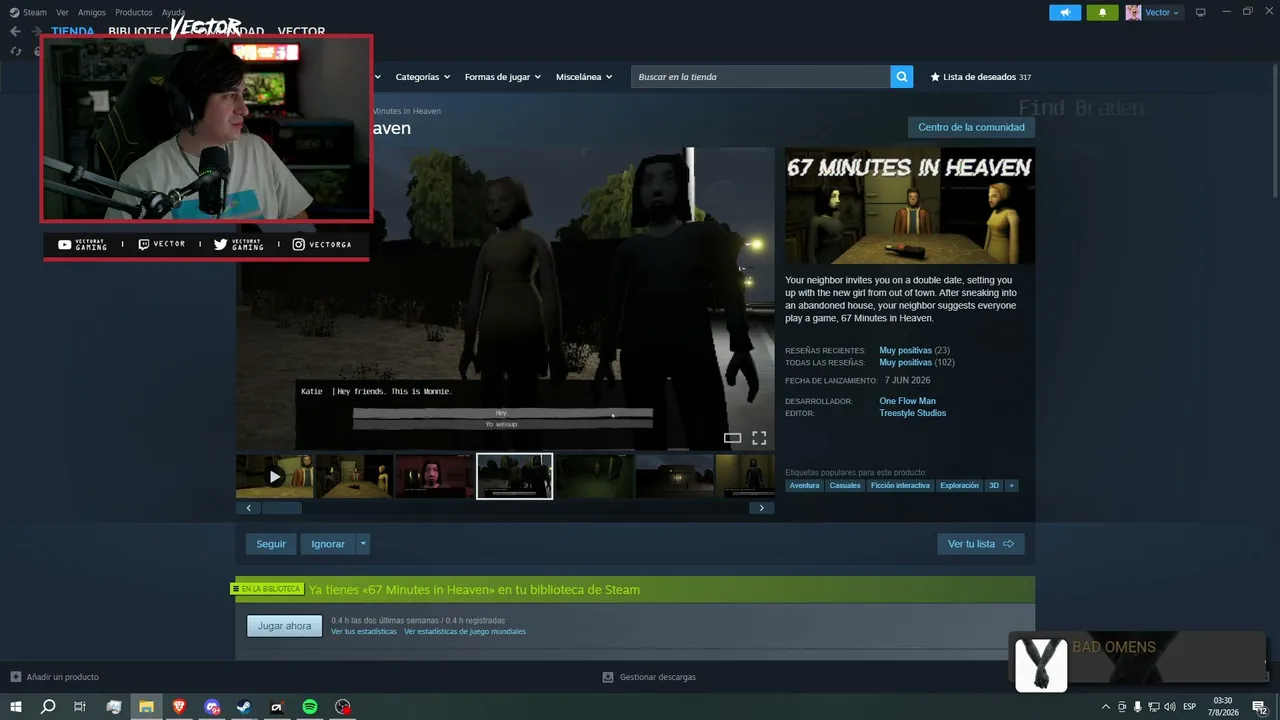Image resolution: width=1280 pixels, height=720 pixels.
Task: Select the night house exterior thumbnail
Action: 674,477
